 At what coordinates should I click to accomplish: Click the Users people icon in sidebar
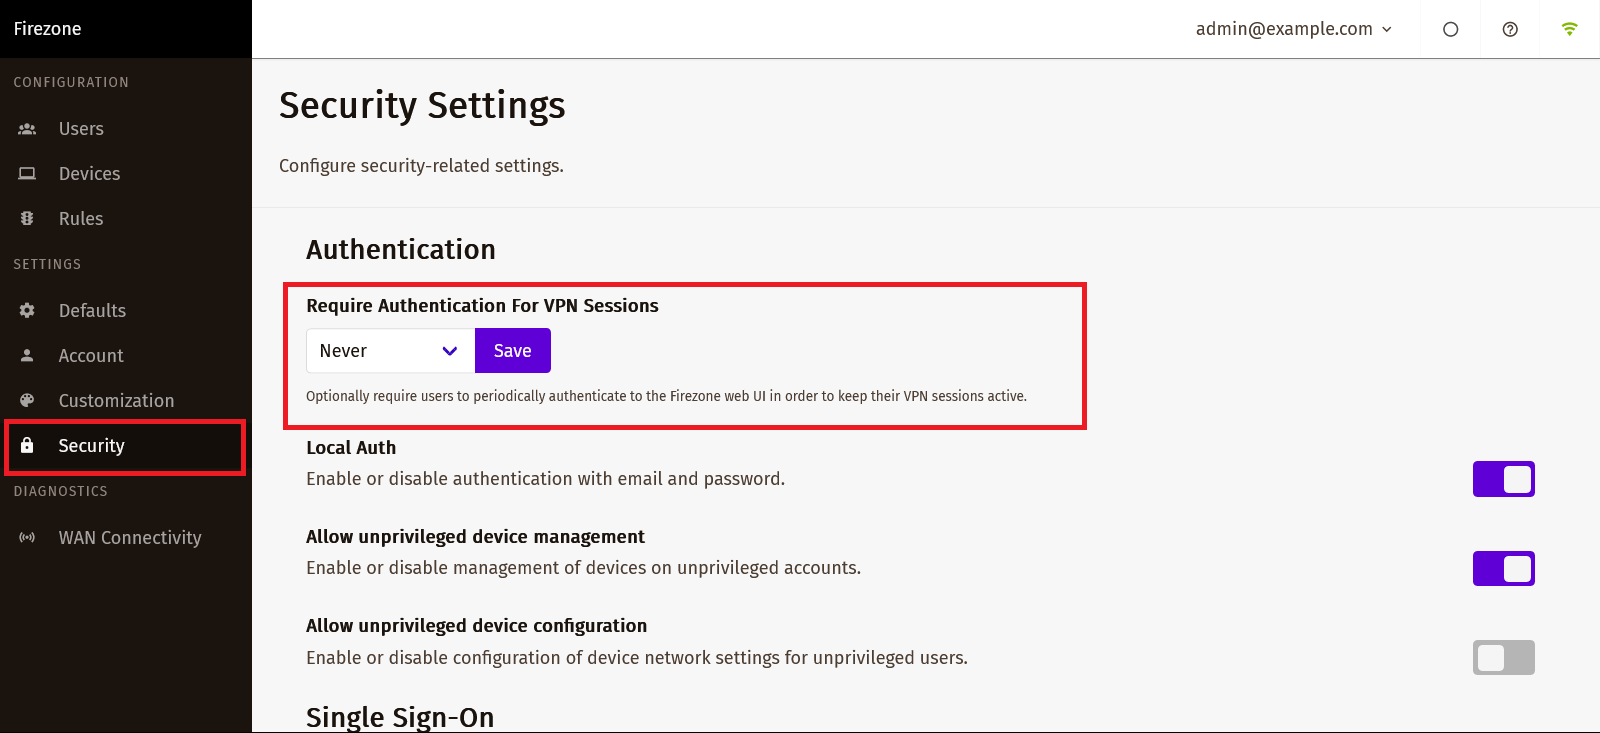point(27,129)
